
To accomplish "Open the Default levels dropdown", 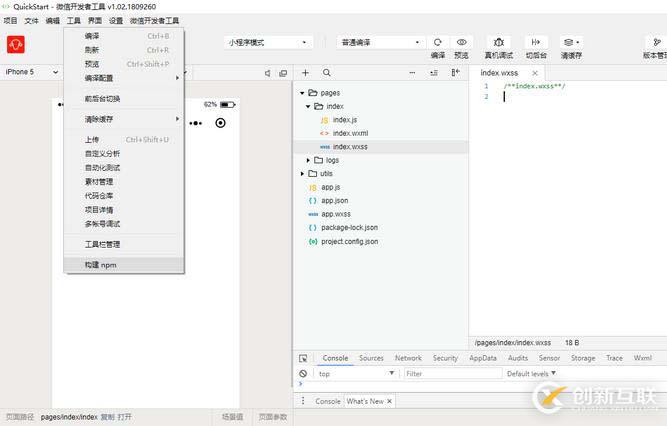I will pyautogui.click(x=531, y=374).
